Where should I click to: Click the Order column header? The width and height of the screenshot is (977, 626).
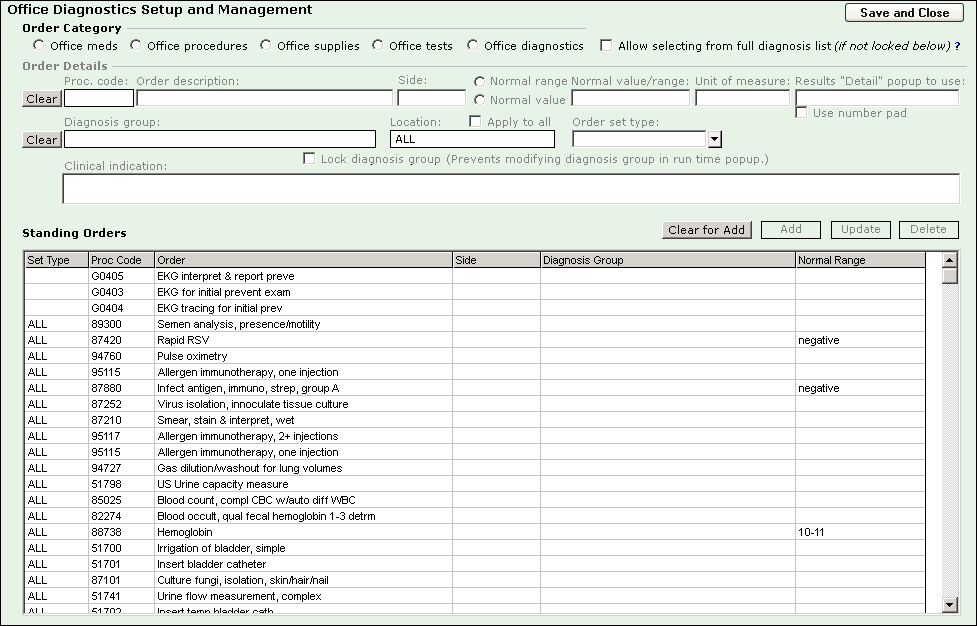303,260
